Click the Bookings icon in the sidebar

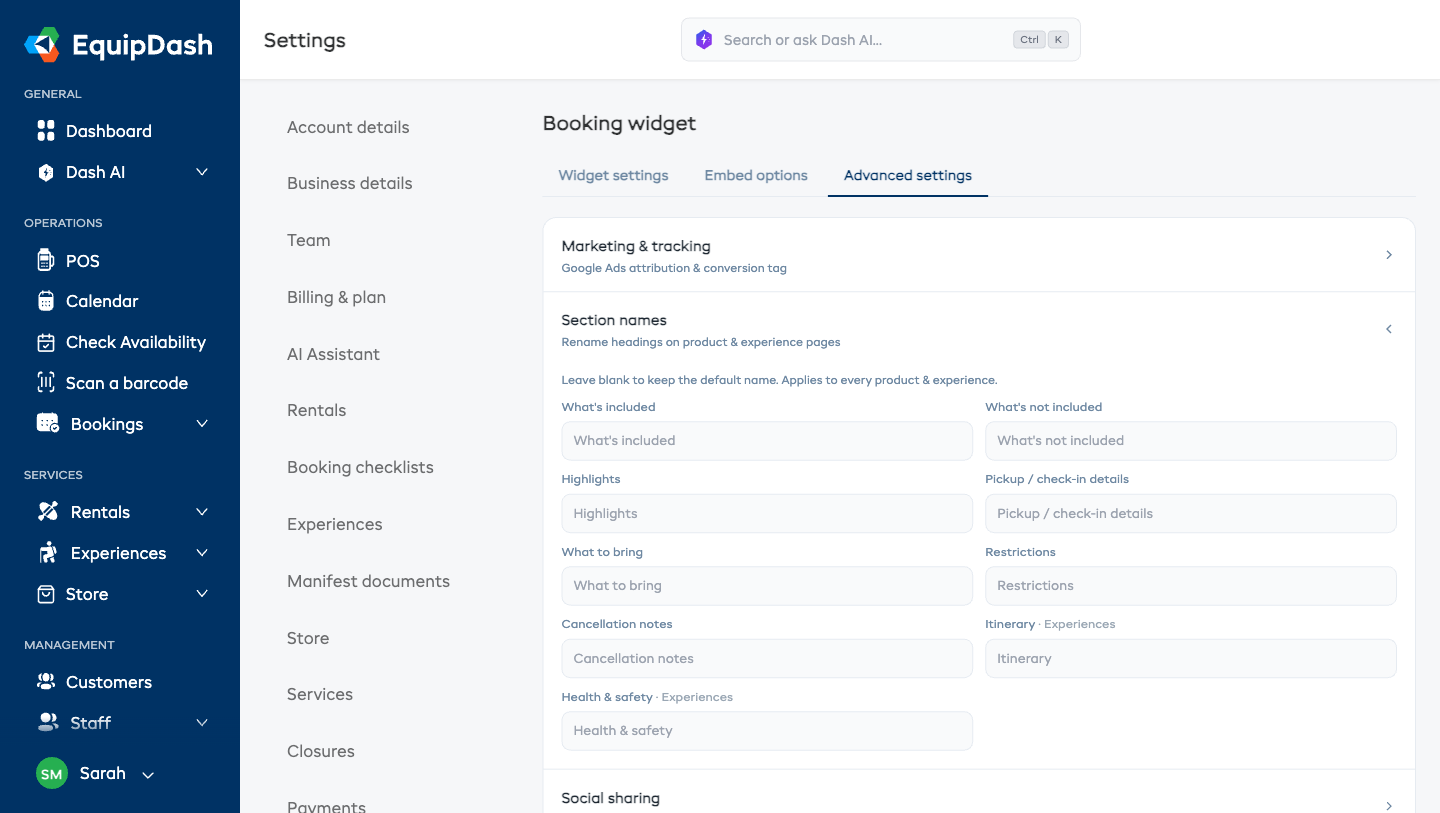coord(47,423)
